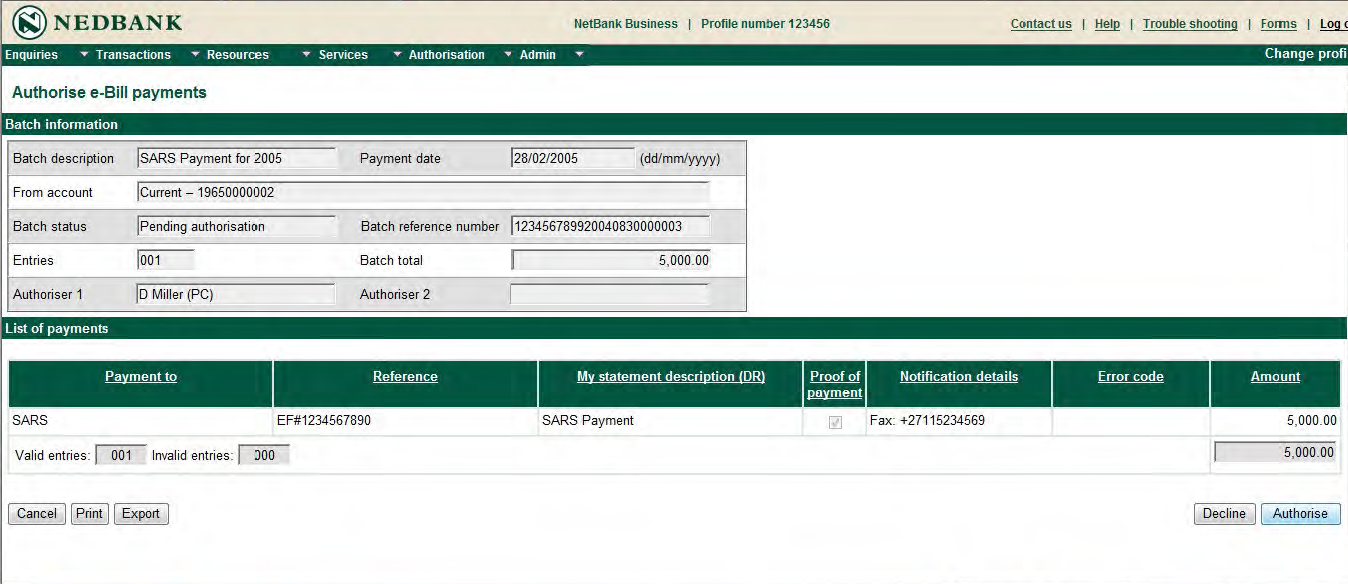
Task: Open the Contact us link
Action: (1040, 23)
